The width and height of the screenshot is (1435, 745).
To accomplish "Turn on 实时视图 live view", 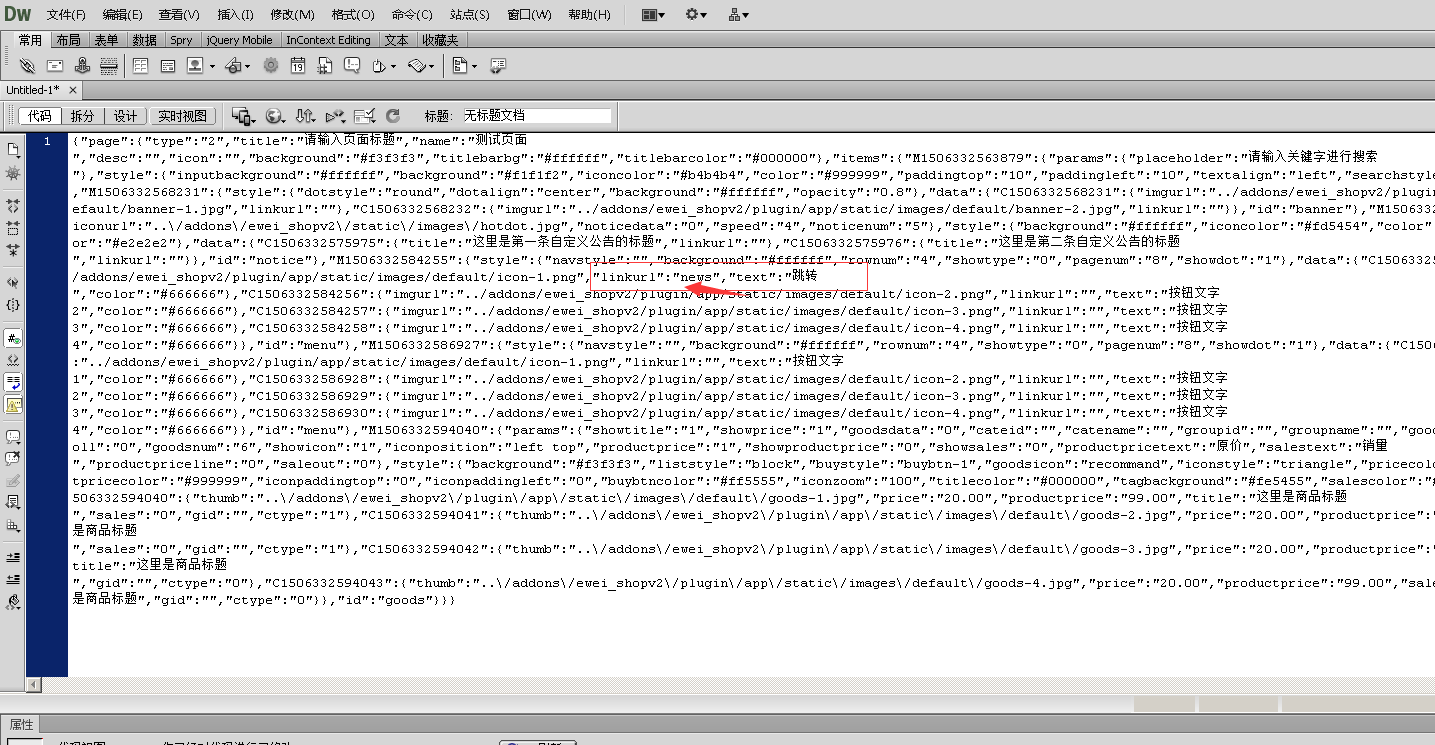I will click(182, 116).
